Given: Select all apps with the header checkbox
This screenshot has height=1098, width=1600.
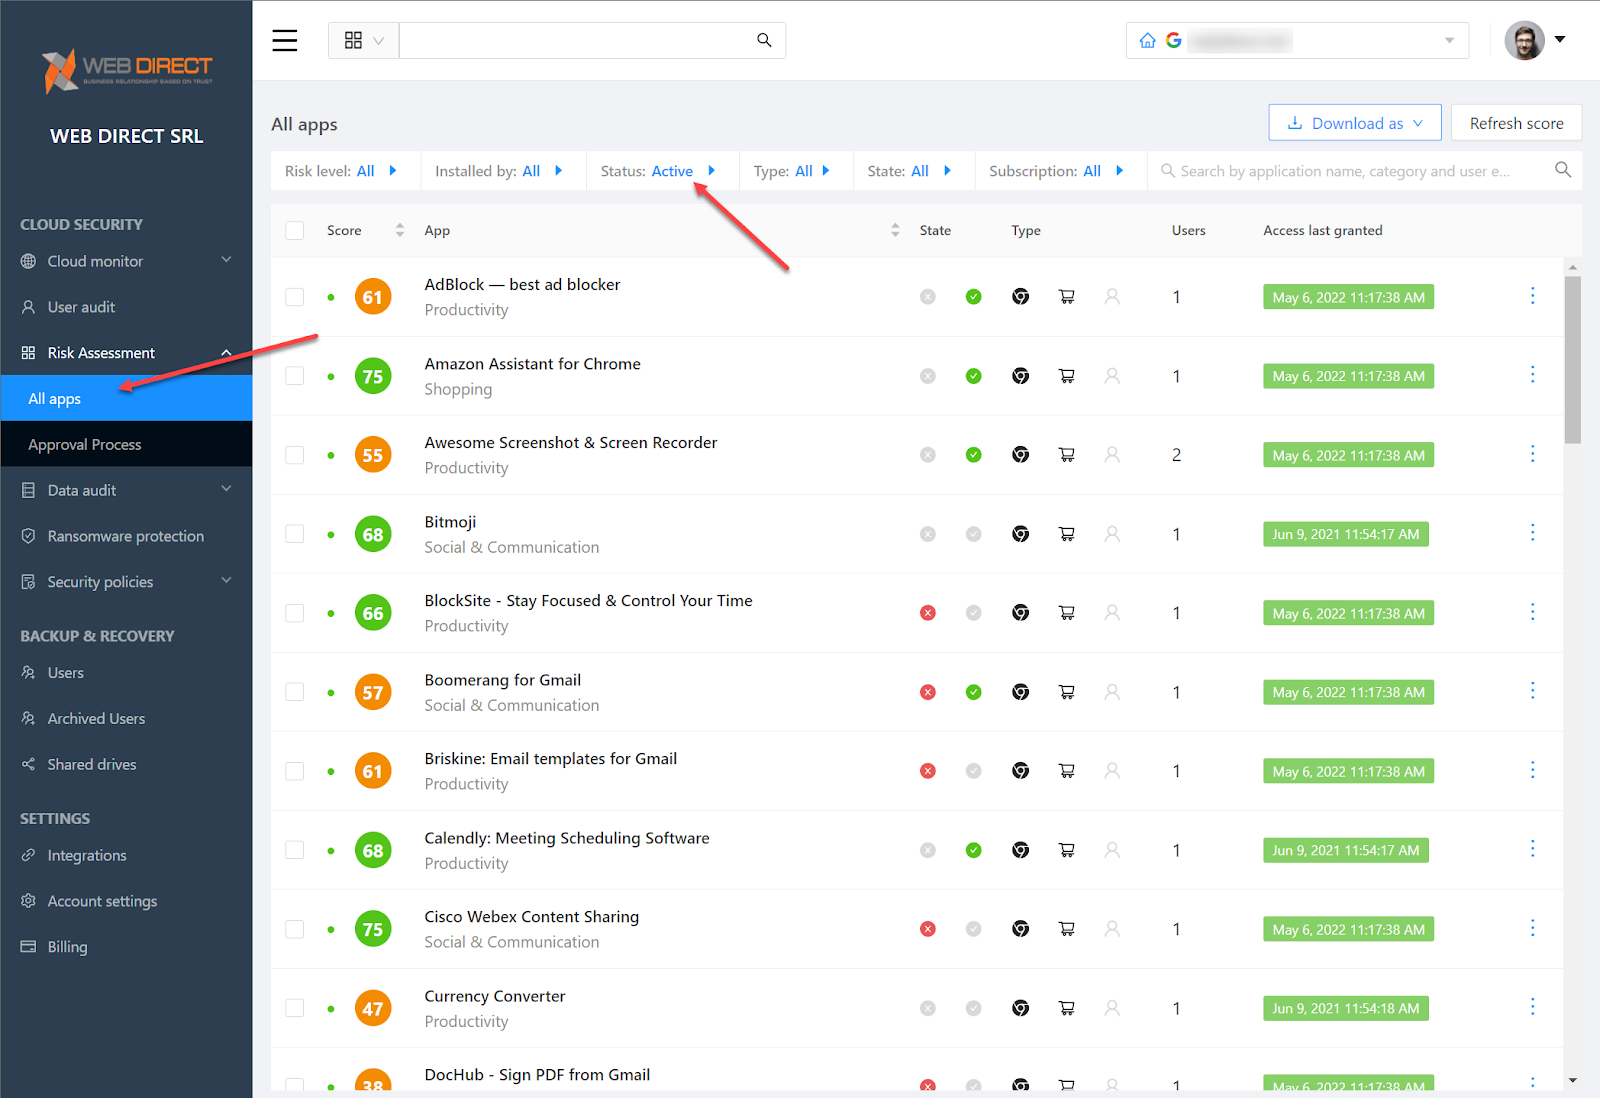Looking at the screenshot, I should 294,230.
